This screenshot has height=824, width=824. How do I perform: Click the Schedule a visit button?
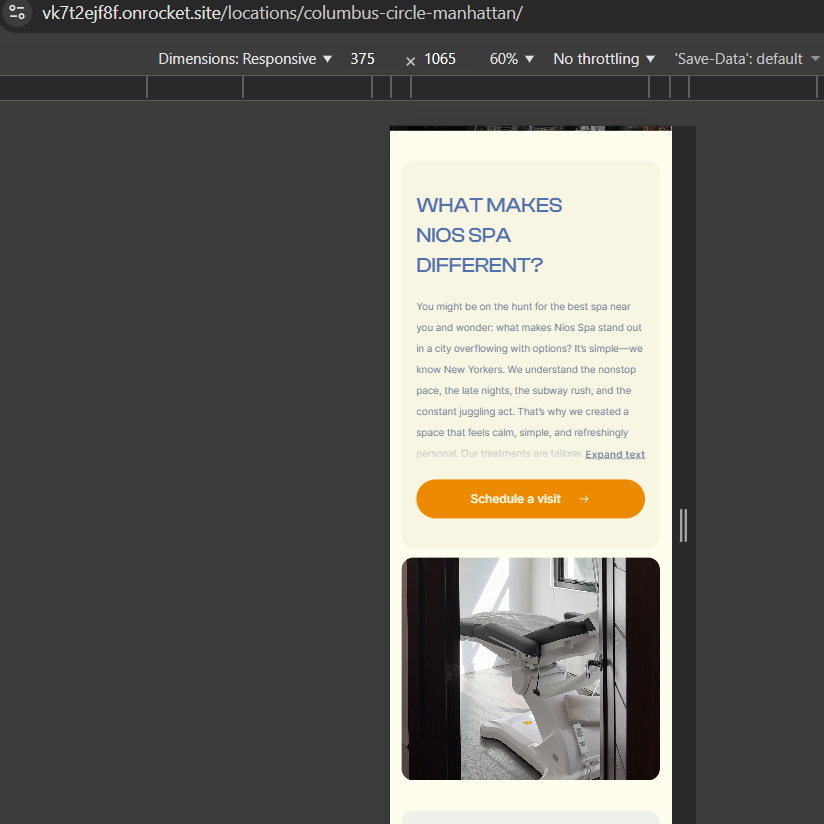pos(530,499)
